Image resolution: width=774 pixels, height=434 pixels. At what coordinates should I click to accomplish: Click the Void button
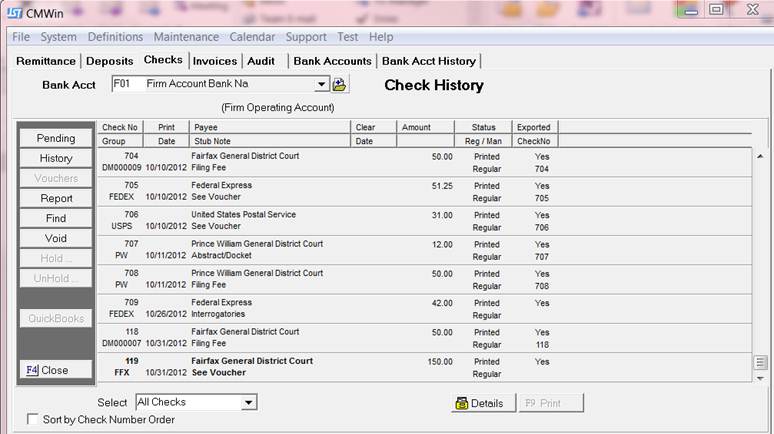tap(56, 238)
